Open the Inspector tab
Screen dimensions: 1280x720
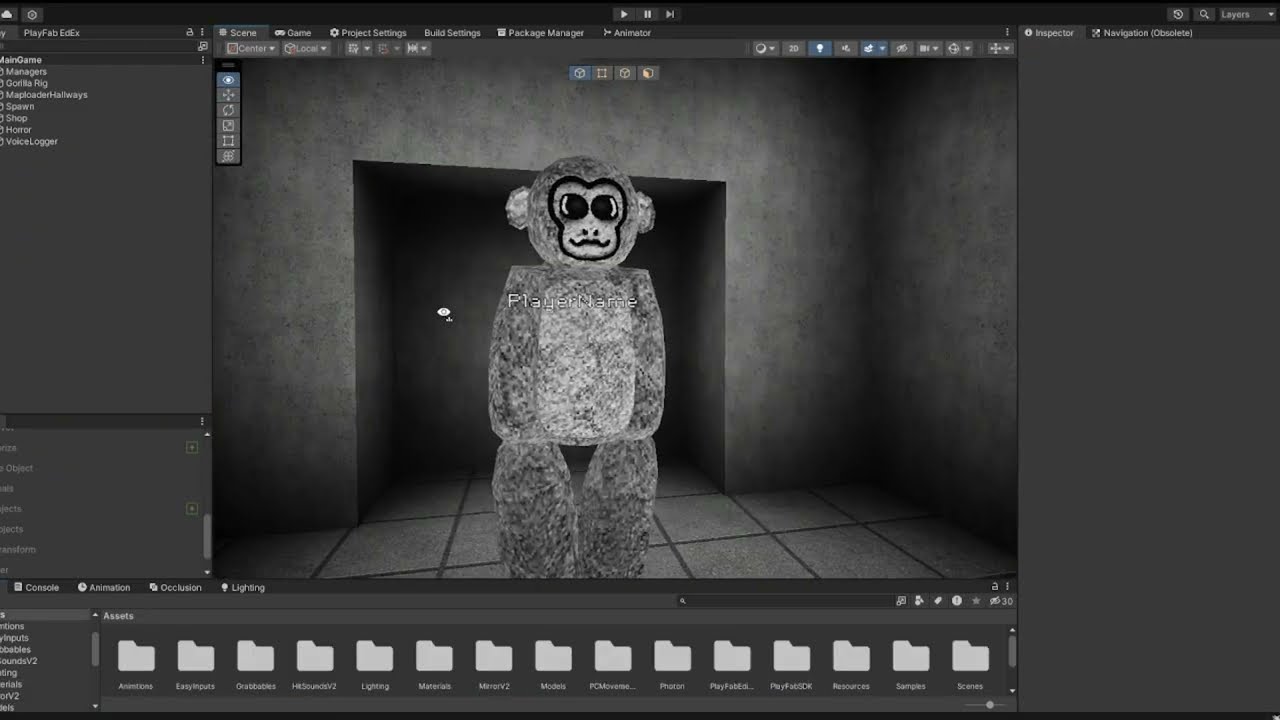(x=1048, y=33)
